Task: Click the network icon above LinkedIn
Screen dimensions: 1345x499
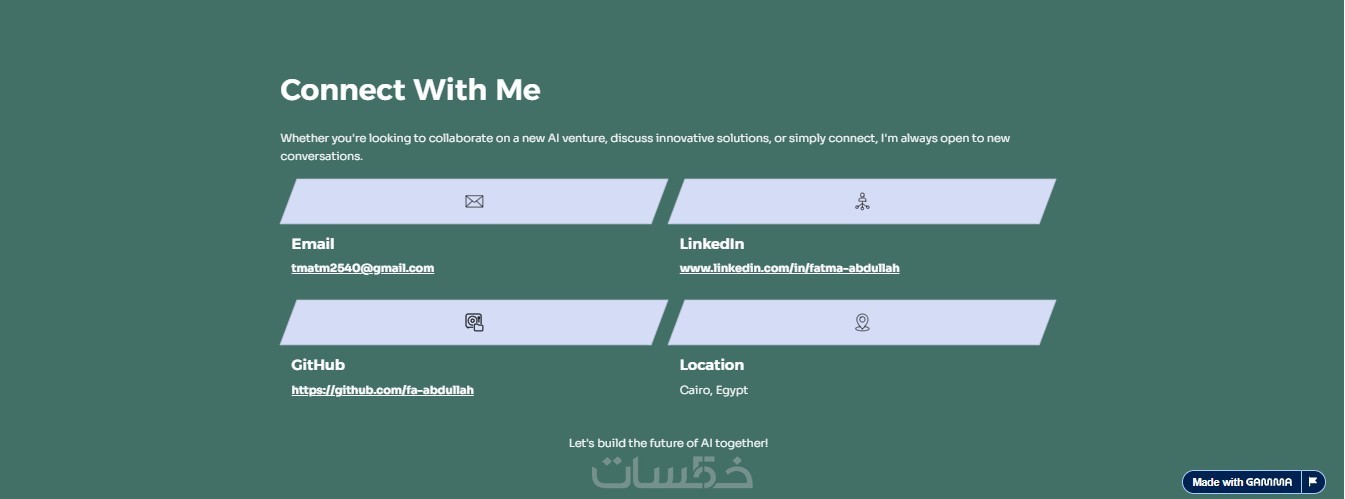Action: pyautogui.click(x=862, y=201)
